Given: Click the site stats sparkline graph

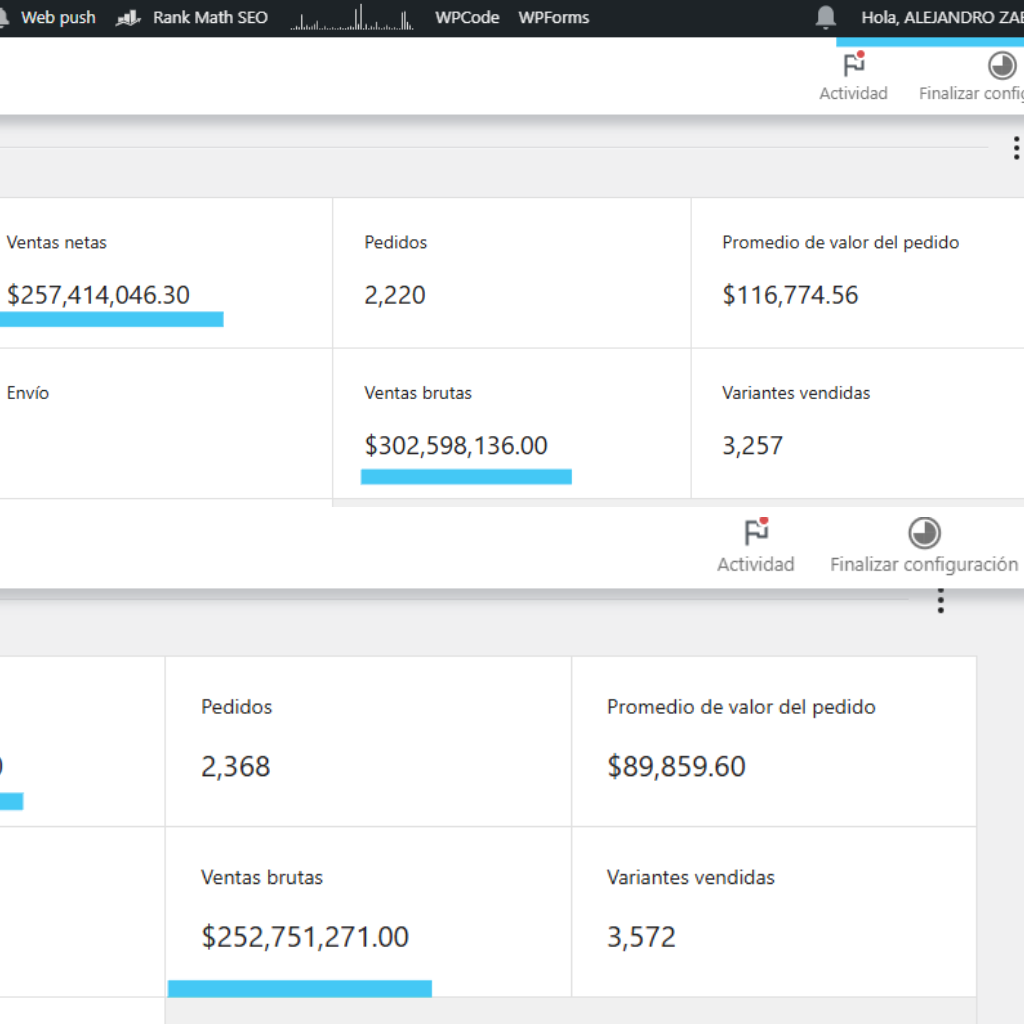Looking at the screenshot, I should pyautogui.click(x=351, y=18).
